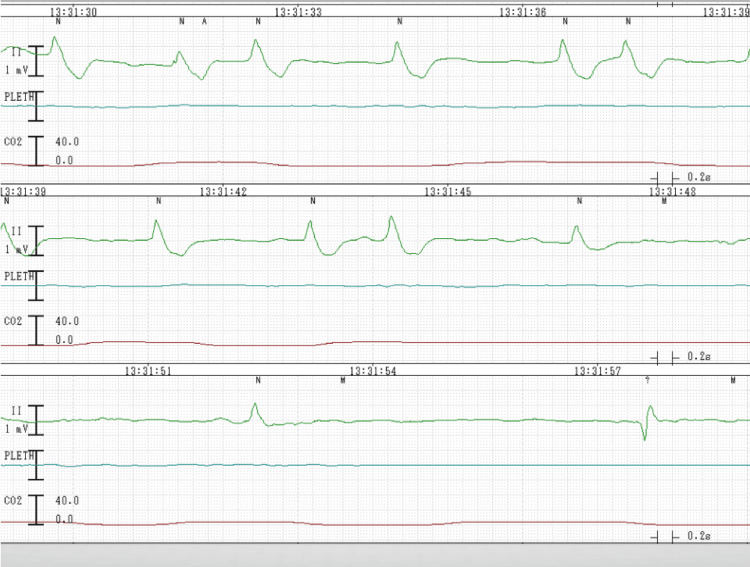Select the 13:31:33 timestamp
The width and height of the screenshot is (750, 567).
pos(298,12)
